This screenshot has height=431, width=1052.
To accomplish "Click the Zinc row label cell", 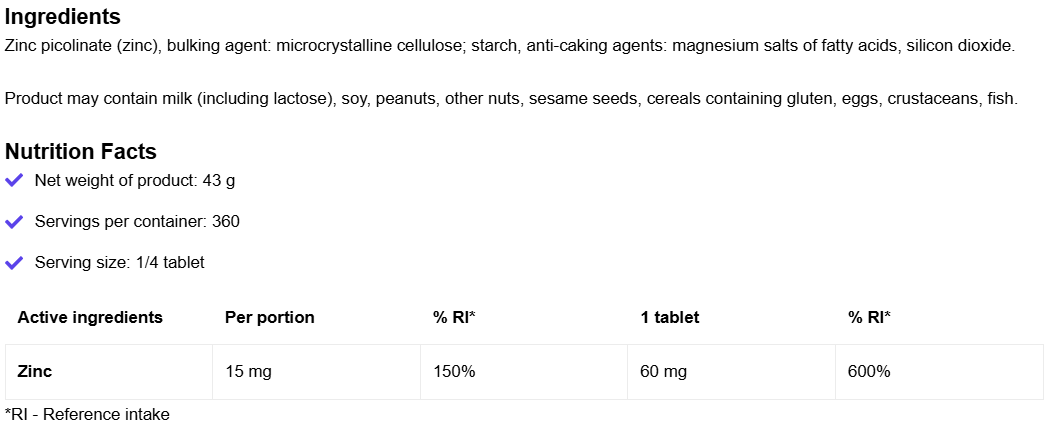I will (35, 372).
